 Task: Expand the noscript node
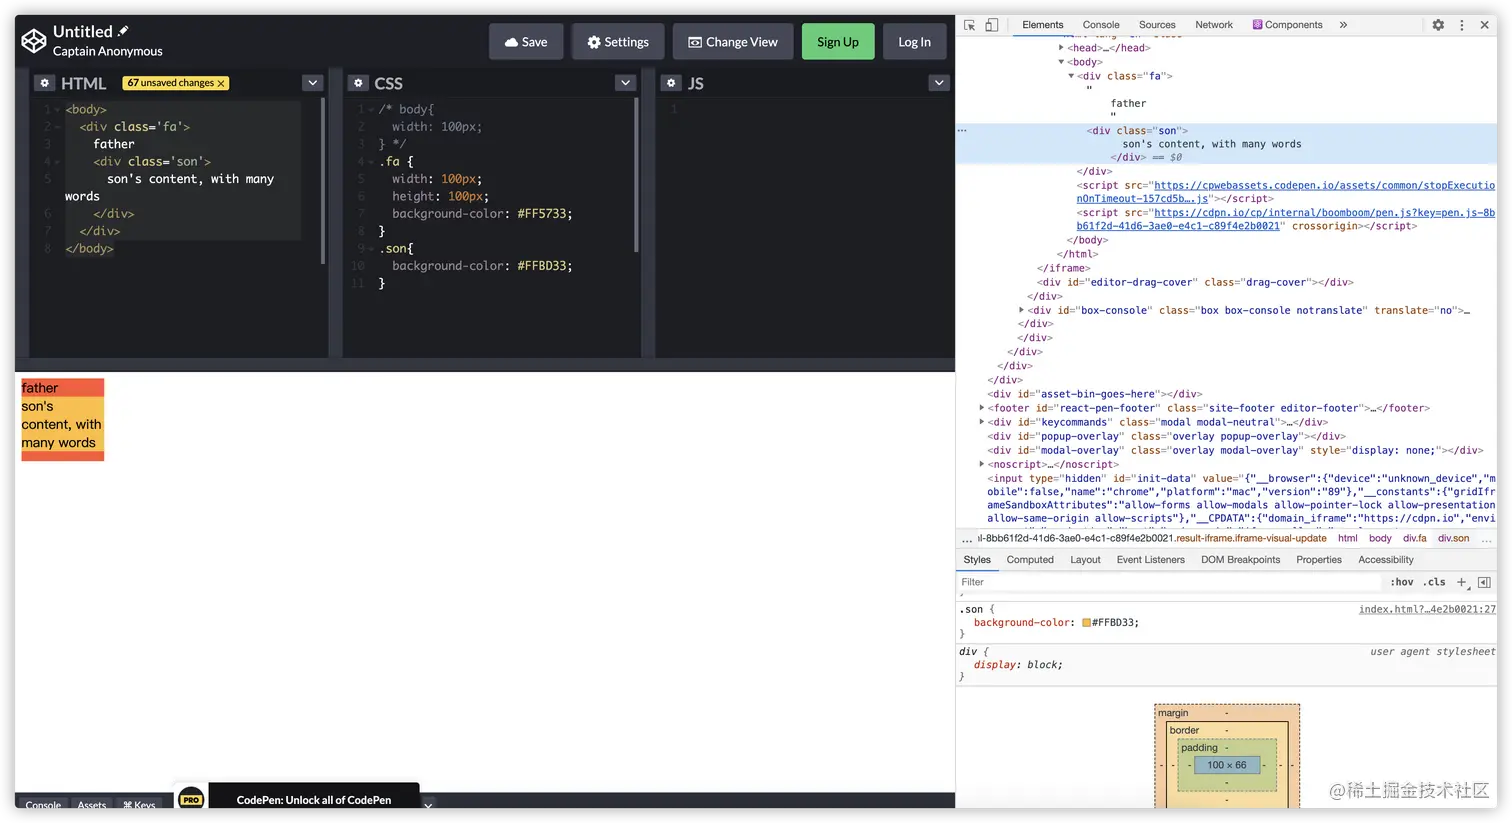[981, 464]
